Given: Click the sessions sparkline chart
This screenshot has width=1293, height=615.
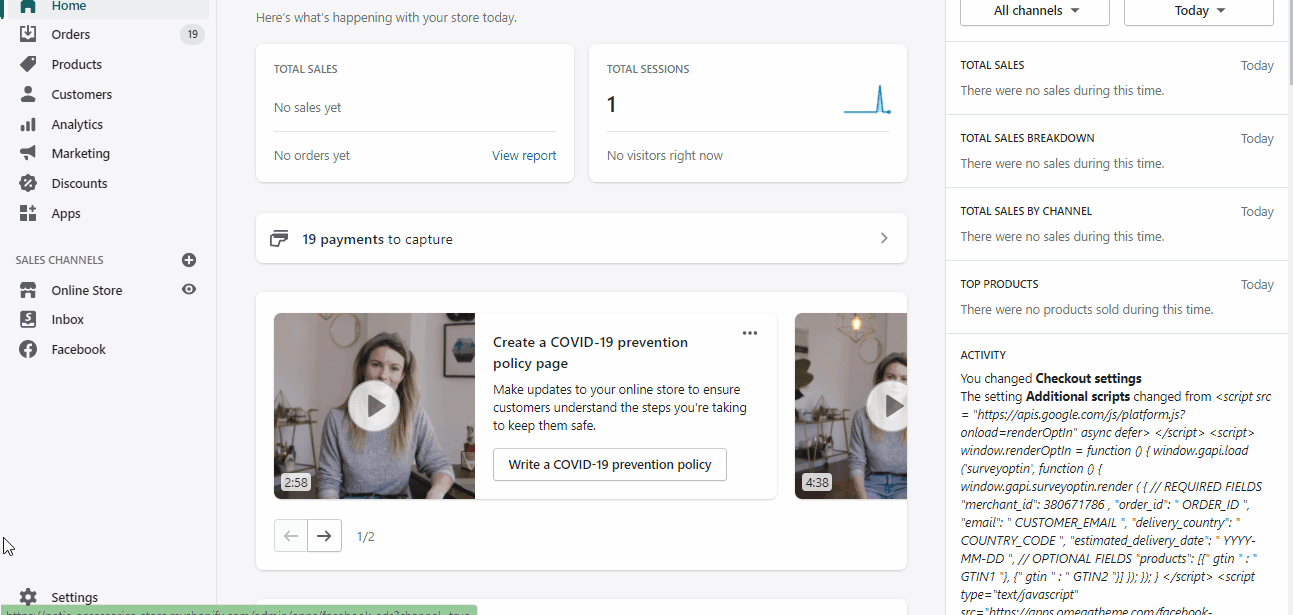Looking at the screenshot, I should point(867,100).
